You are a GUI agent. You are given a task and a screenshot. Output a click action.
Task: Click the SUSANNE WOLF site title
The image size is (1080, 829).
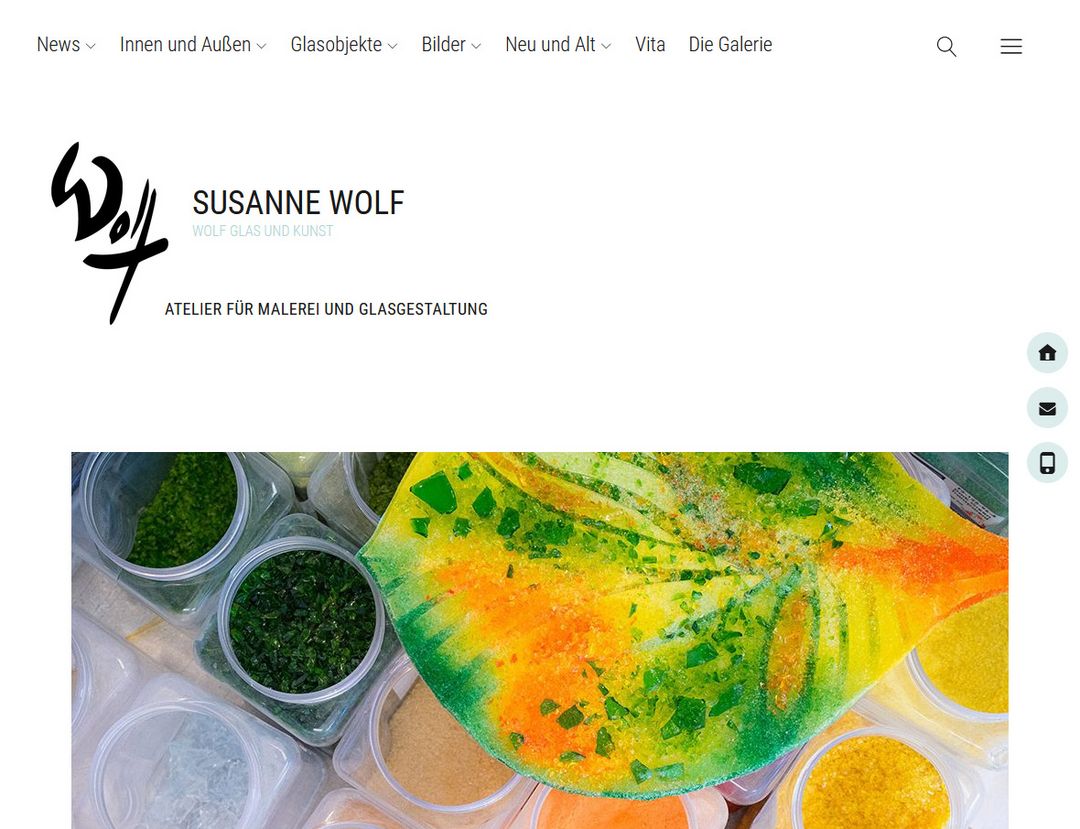(298, 202)
